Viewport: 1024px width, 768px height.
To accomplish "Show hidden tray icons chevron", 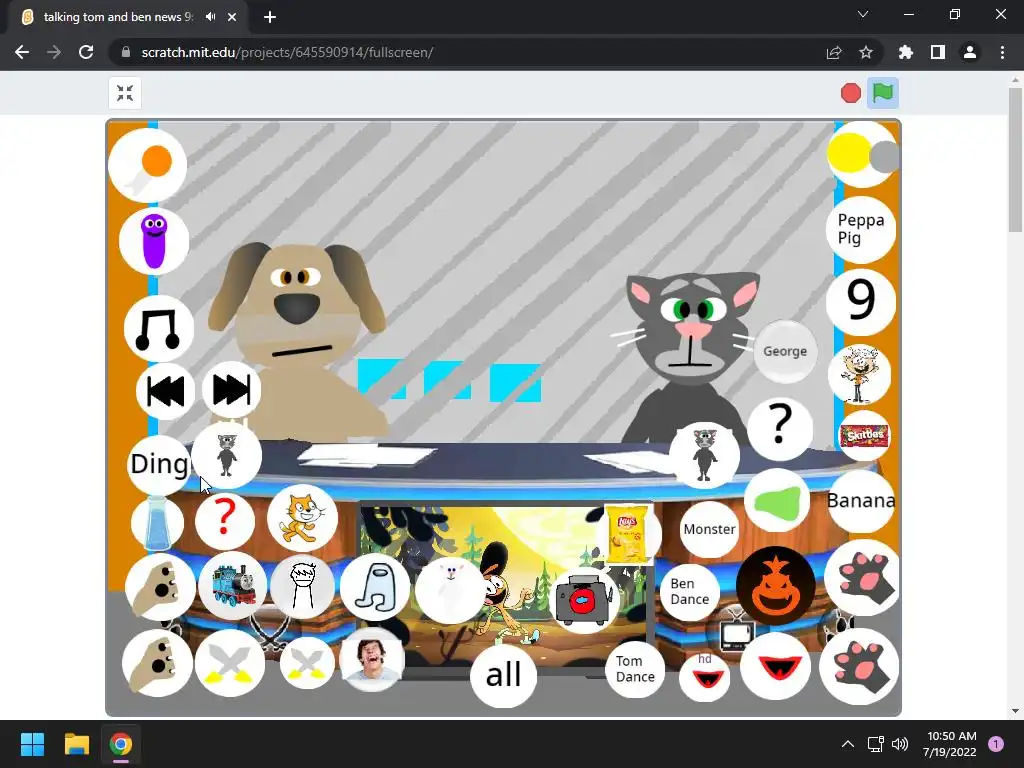I will (848, 744).
